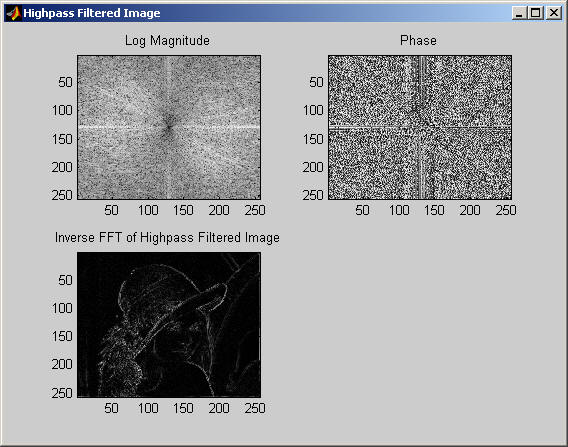Image resolution: width=568 pixels, height=447 pixels.
Task: Minimize the Highpass Filtered Image window
Action: tap(519, 13)
